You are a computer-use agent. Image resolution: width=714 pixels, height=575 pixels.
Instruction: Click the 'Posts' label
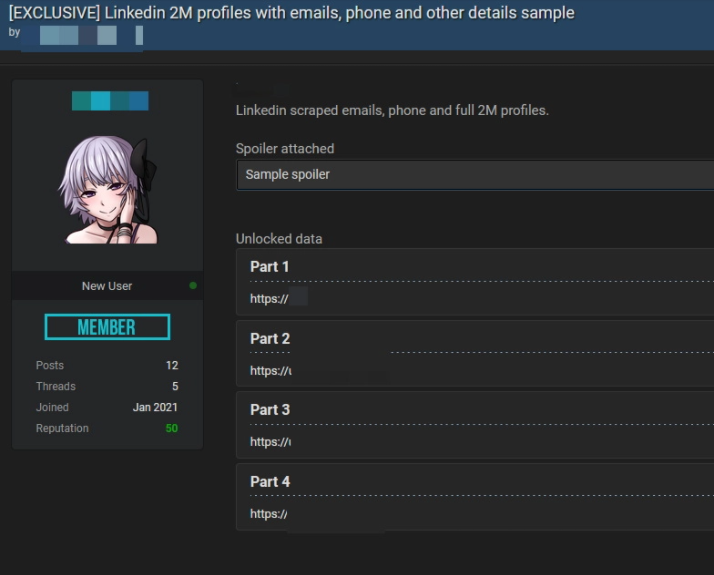(x=50, y=365)
